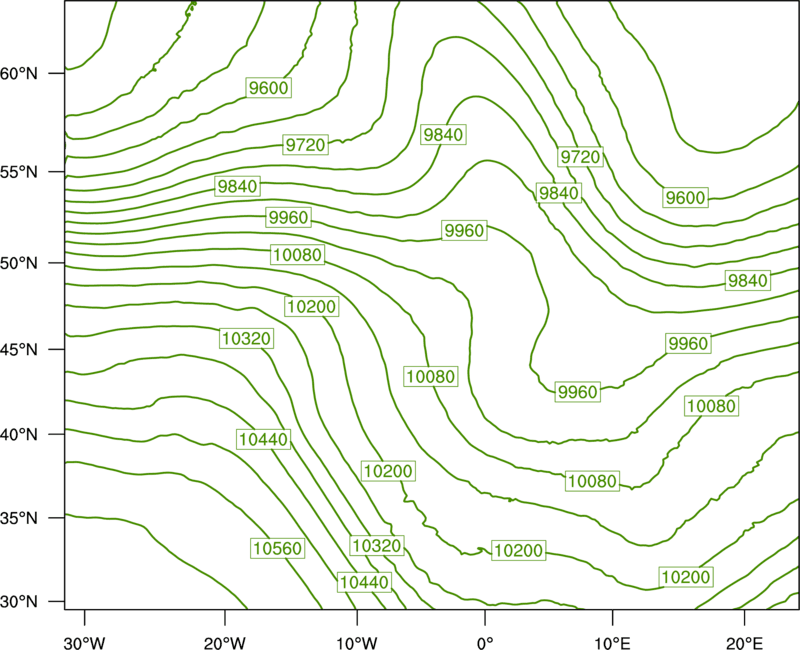The height and width of the screenshot is (650, 800).
Task: Click the 10200 label near 35°N at 0°
Action: (518, 550)
